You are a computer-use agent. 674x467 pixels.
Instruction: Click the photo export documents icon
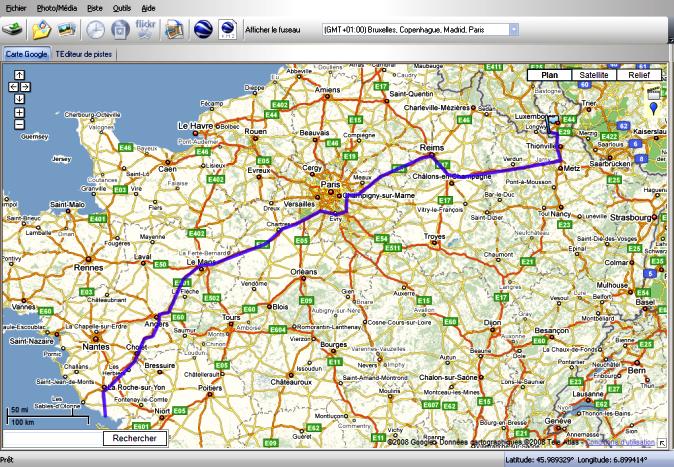pyautogui.click(x=175, y=30)
